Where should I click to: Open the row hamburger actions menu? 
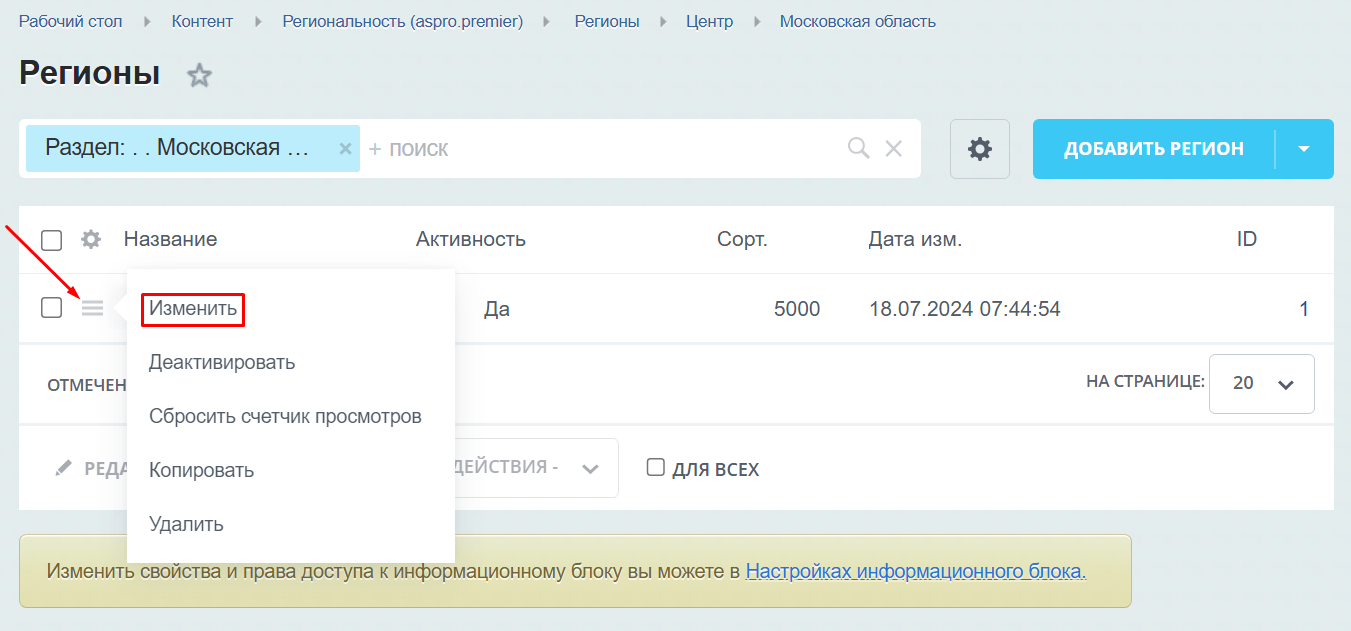pos(92,308)
